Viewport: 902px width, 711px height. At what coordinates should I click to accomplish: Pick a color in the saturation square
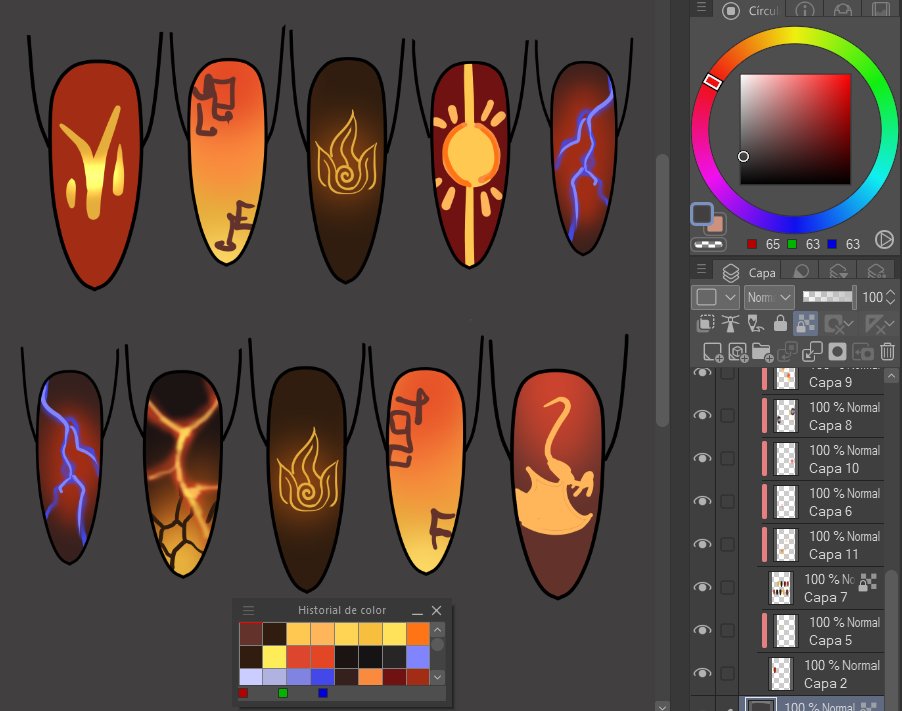[x=795, y=129]
